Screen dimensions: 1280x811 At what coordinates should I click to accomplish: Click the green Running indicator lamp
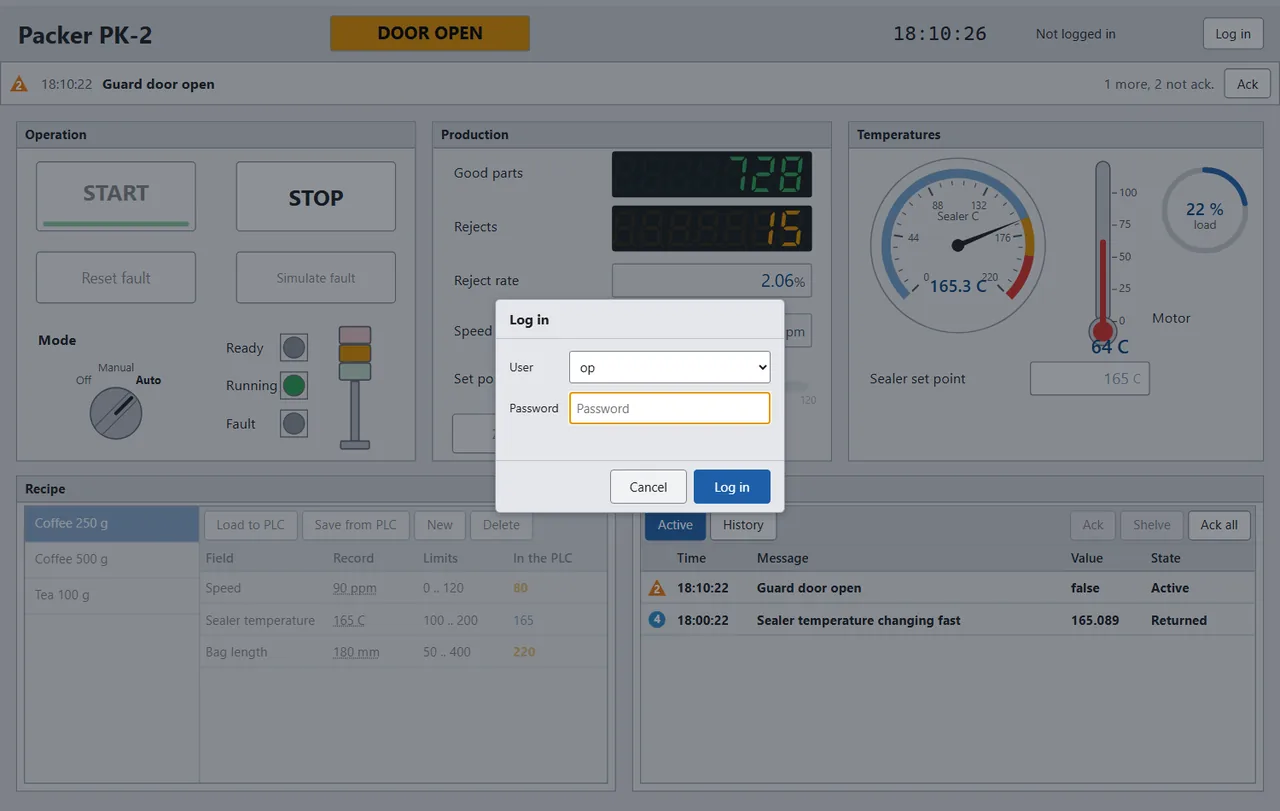(x=294, y=385)
